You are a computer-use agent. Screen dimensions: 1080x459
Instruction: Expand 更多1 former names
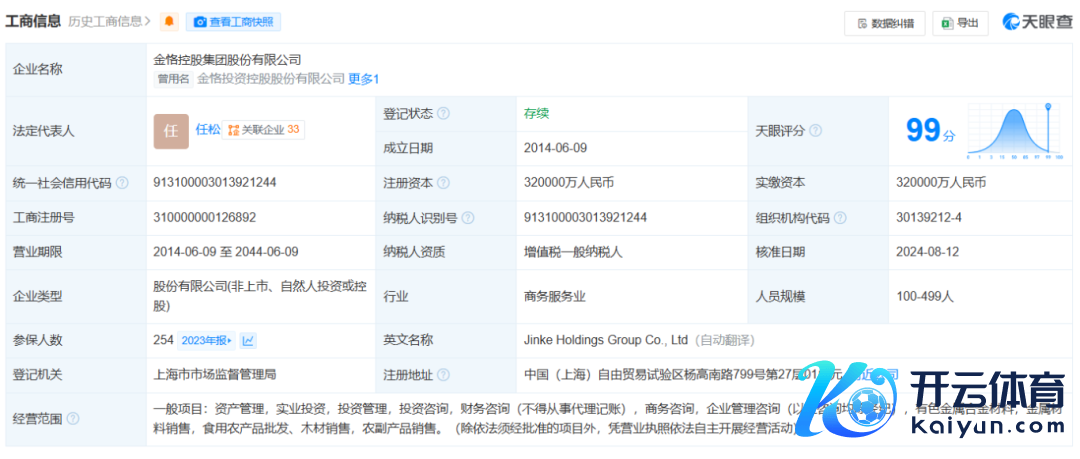[364, 79]
